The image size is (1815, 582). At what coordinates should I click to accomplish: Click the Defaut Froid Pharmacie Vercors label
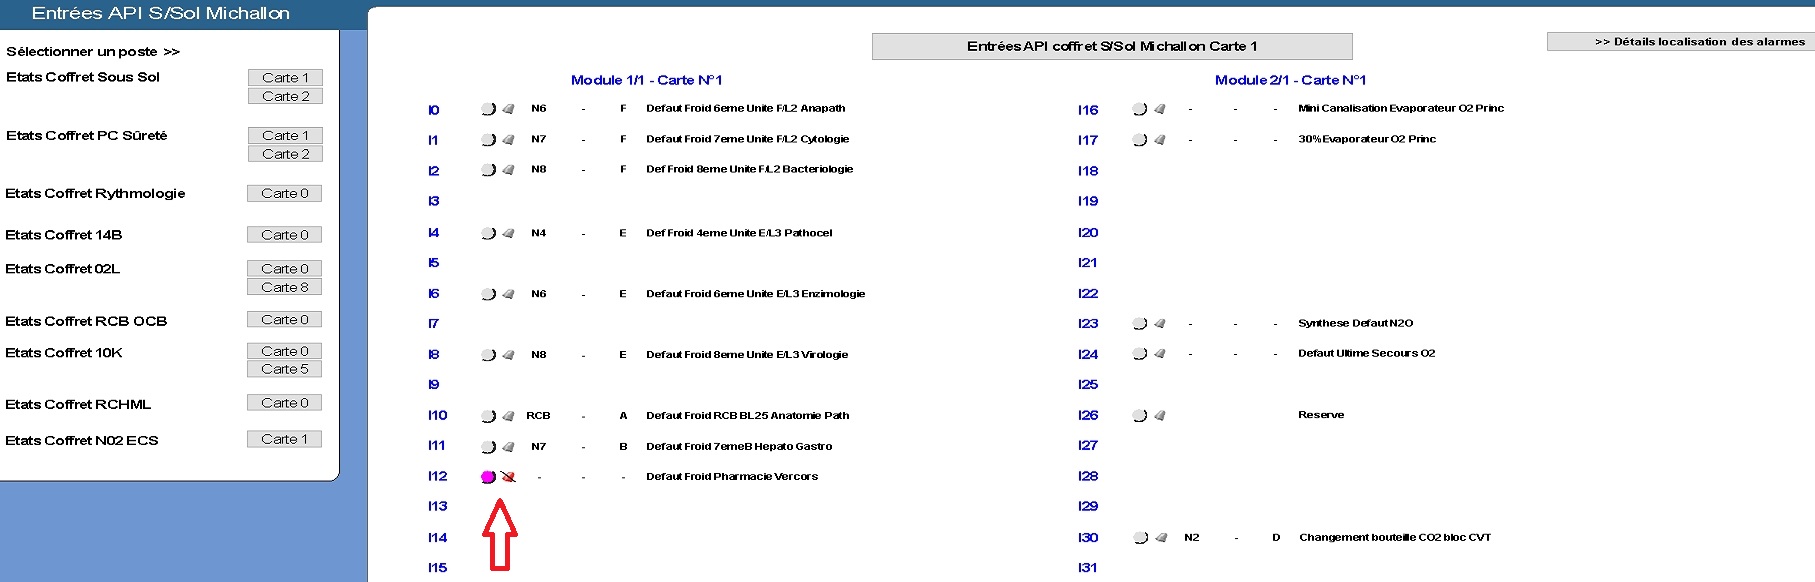pyautogui.click(x=731, y=477)
